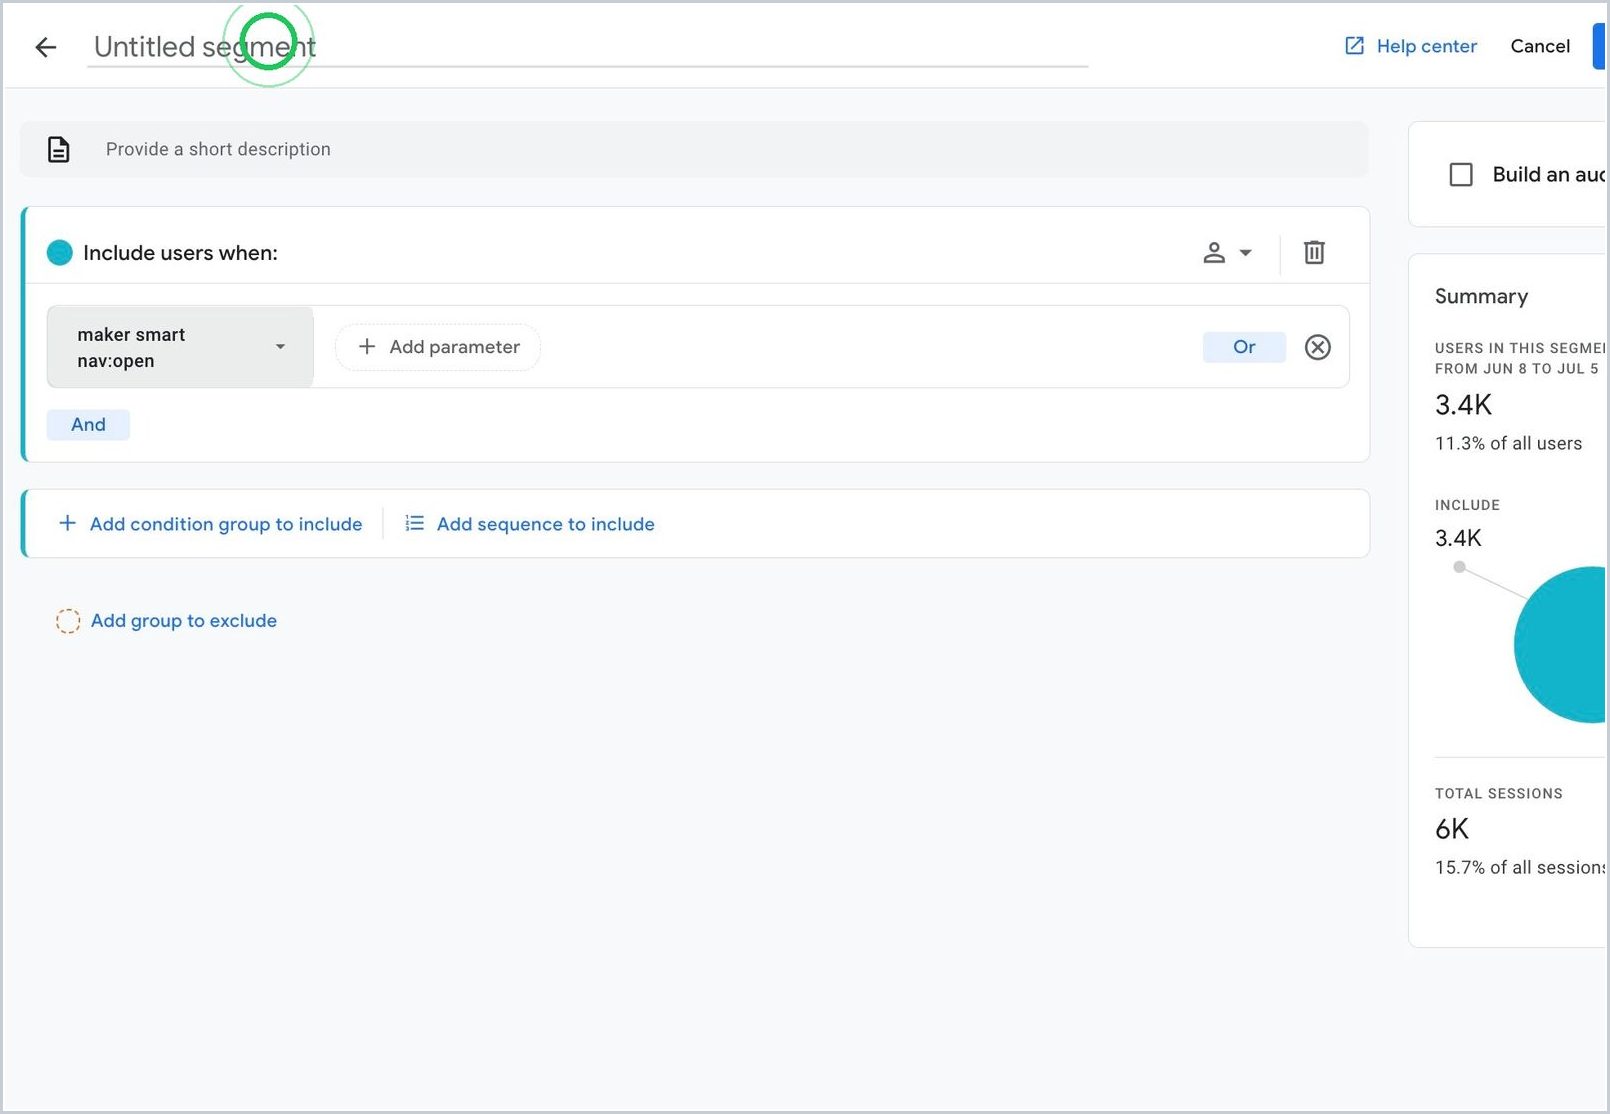Click Add group to exclude

tap(166, 621)
